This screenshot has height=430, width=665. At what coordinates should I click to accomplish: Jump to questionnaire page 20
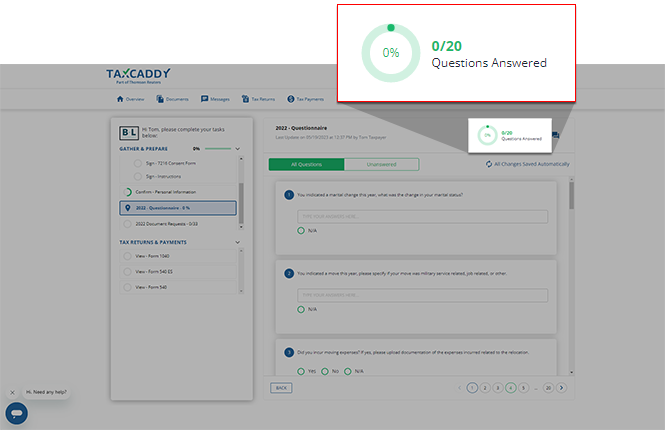[x=548, y=388]
